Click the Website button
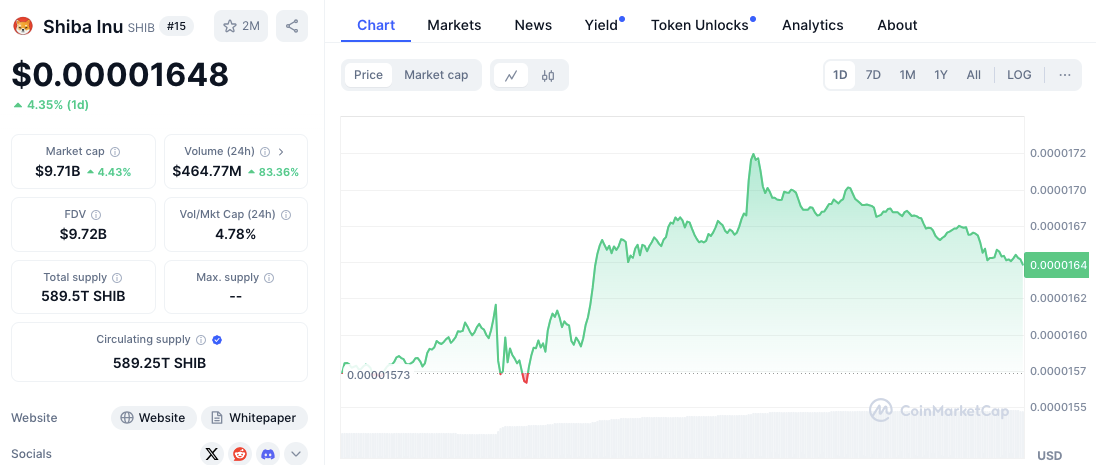Viewport: 1096px width, 465px height. [x=152, y=418]
